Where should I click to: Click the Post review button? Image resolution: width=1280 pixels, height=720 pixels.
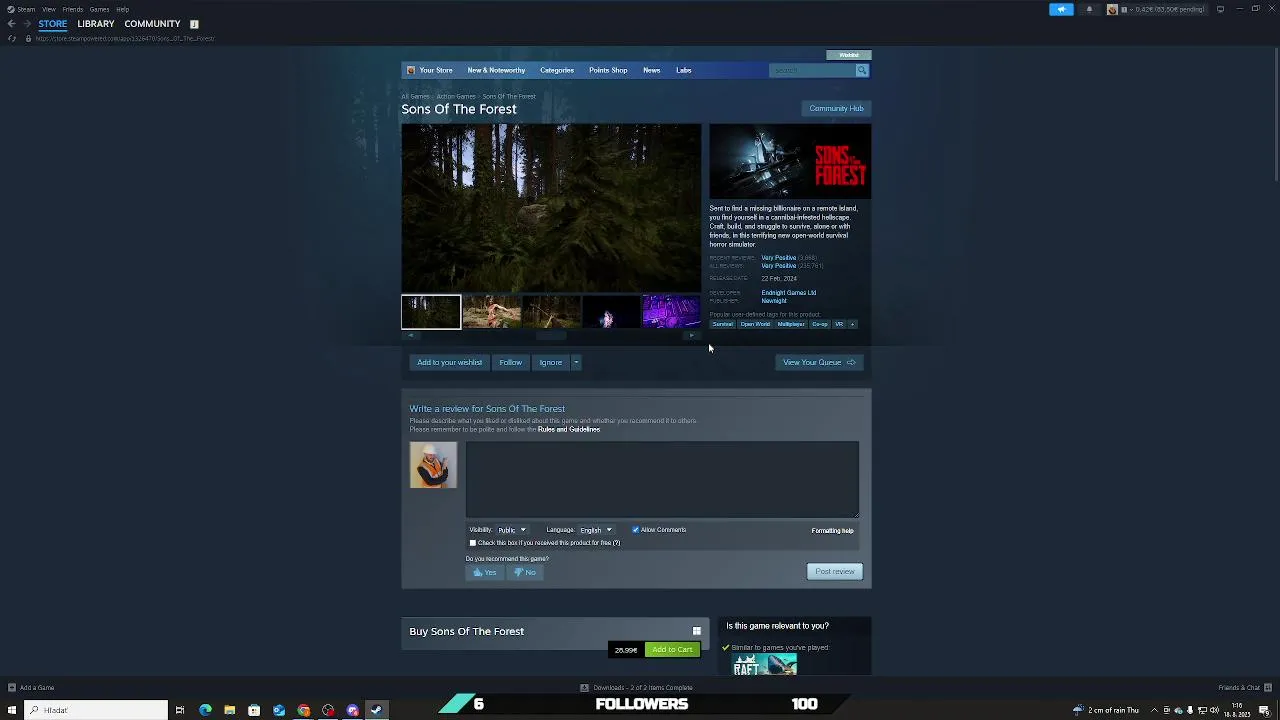[x=834, y=571]
